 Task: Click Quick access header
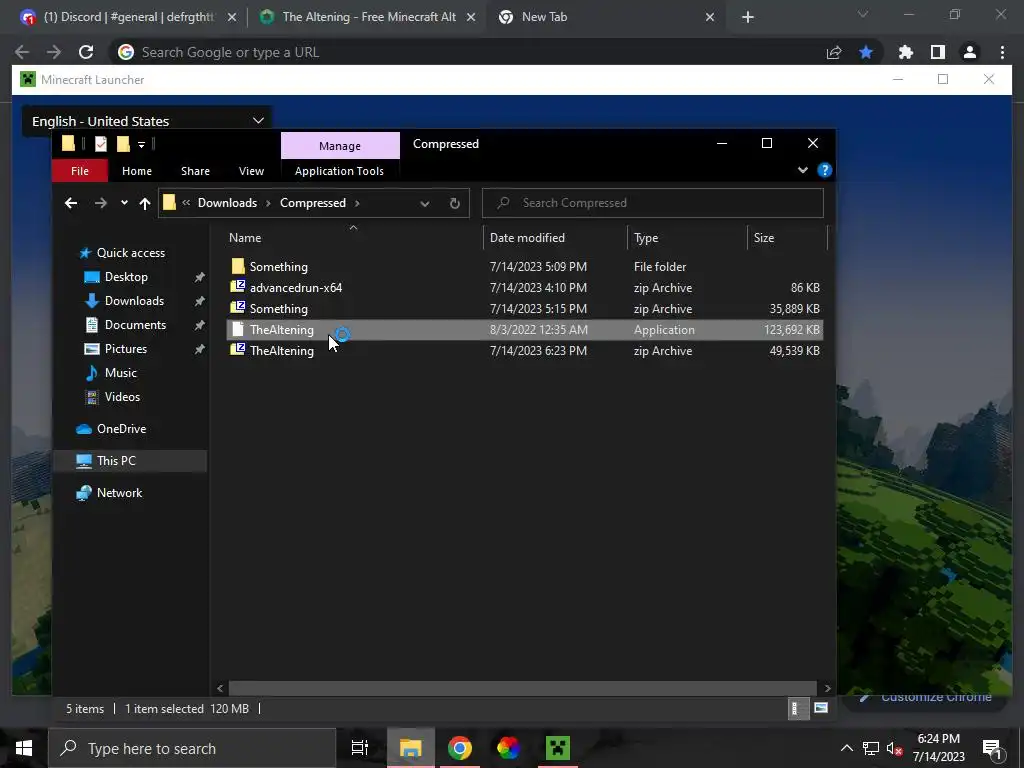(130, 253)
